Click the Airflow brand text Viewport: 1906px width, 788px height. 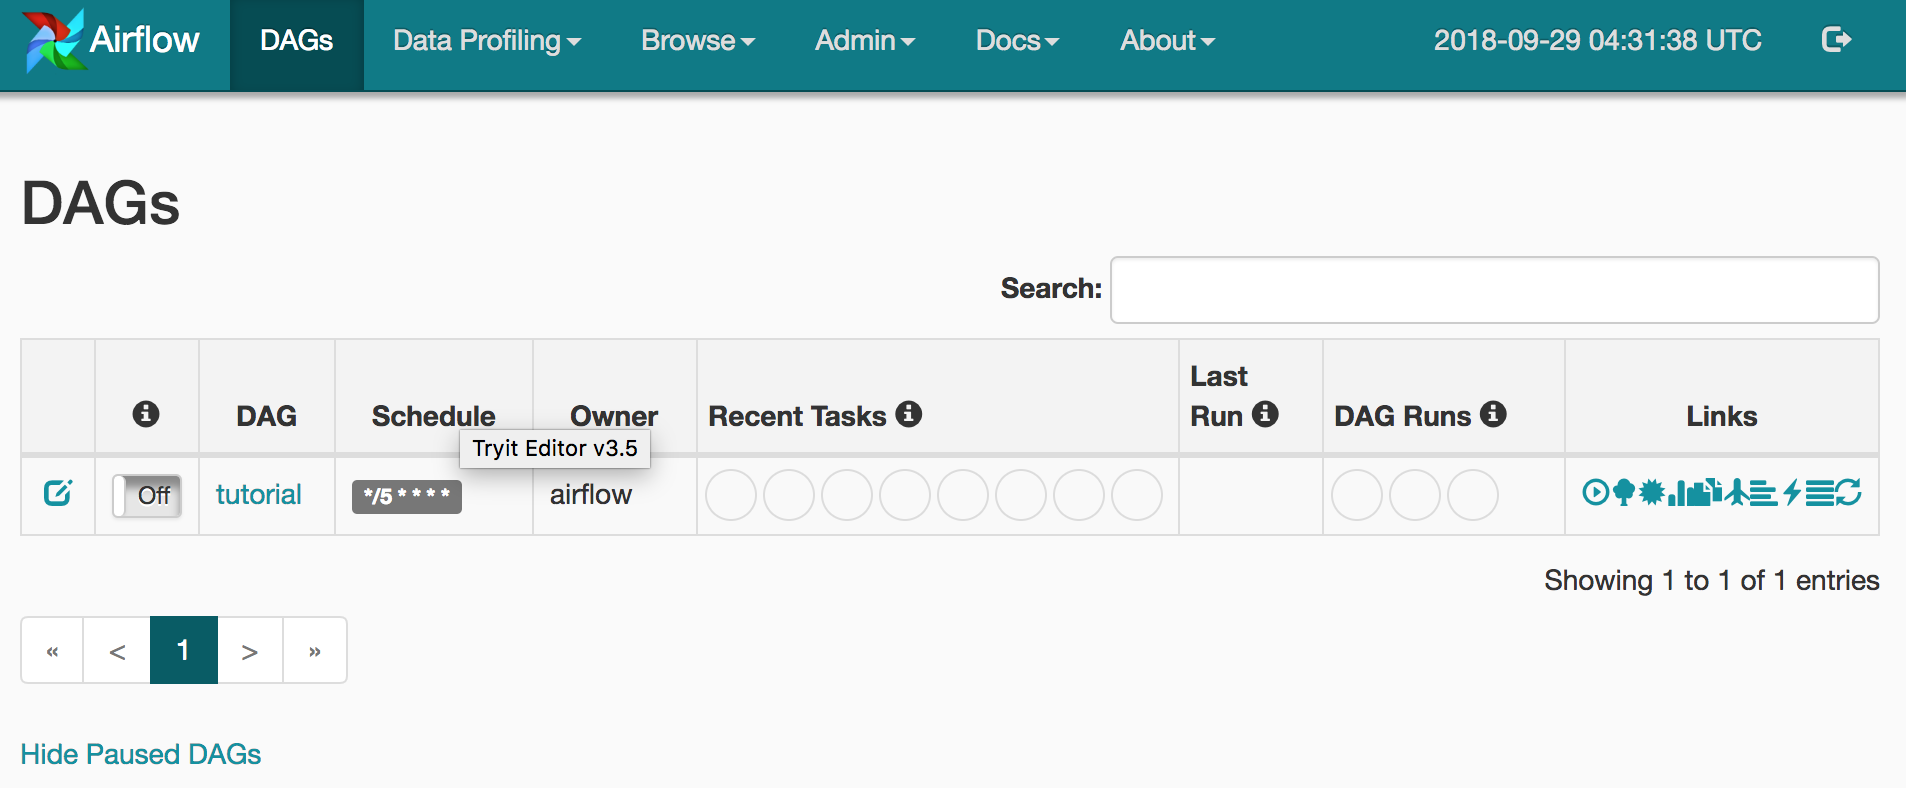coord(145,40)
